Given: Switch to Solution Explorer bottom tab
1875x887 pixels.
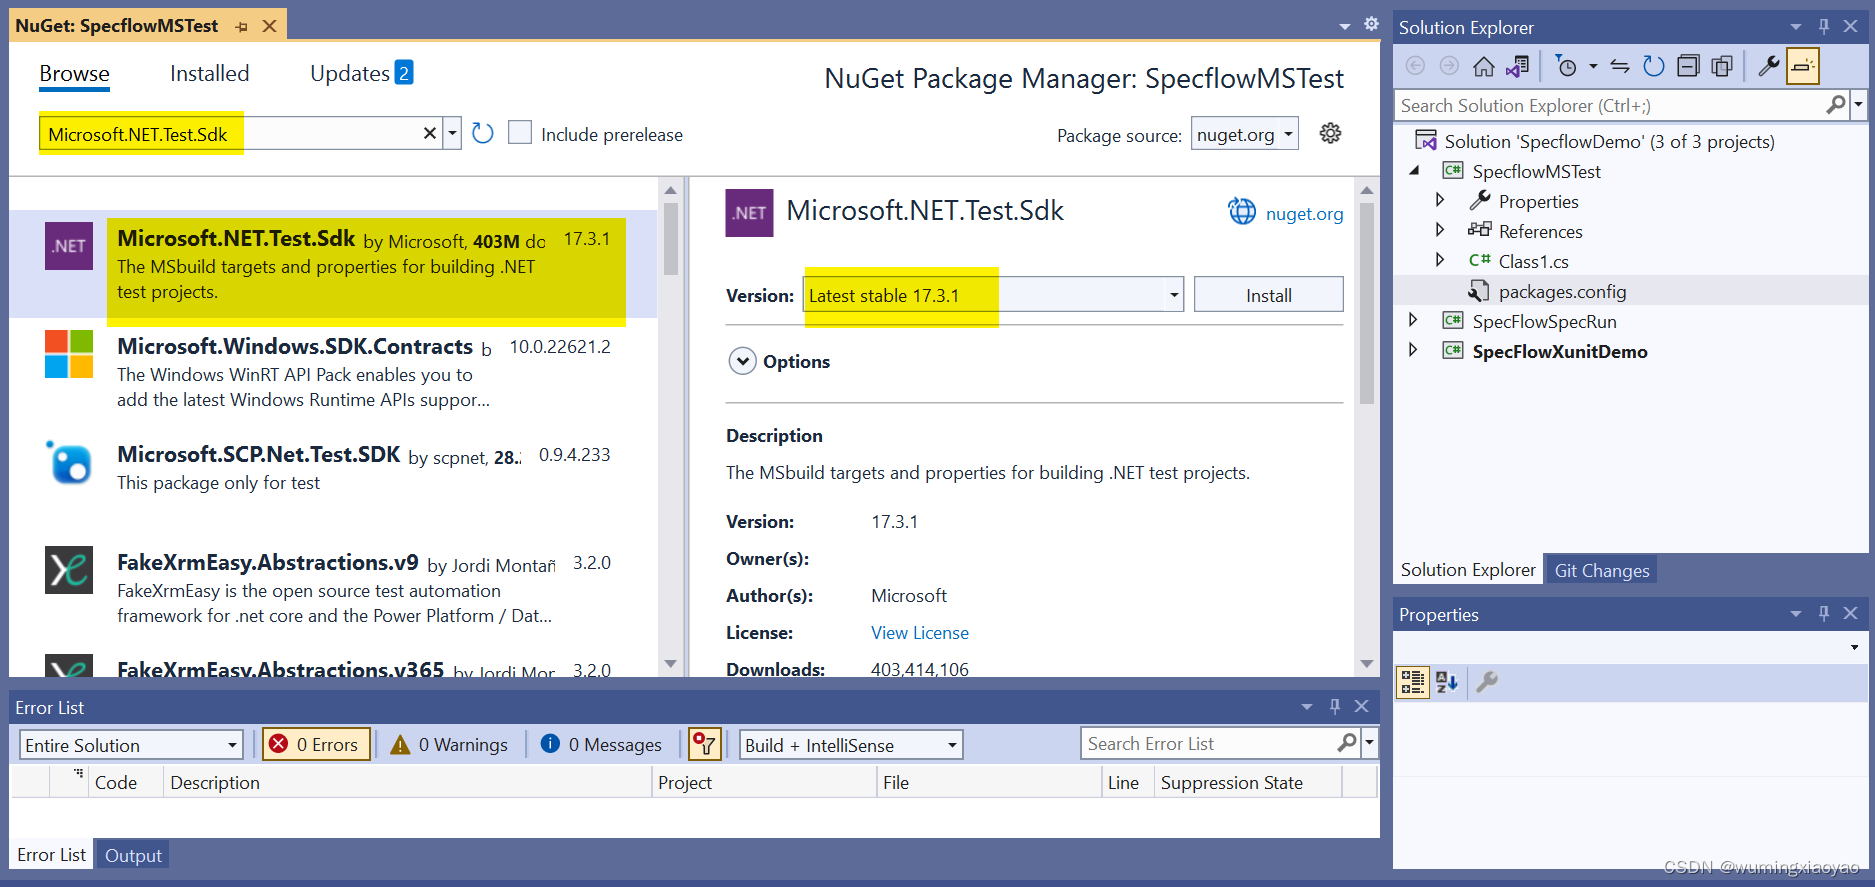Looking at the screenshot, I should pos(1467,570).
